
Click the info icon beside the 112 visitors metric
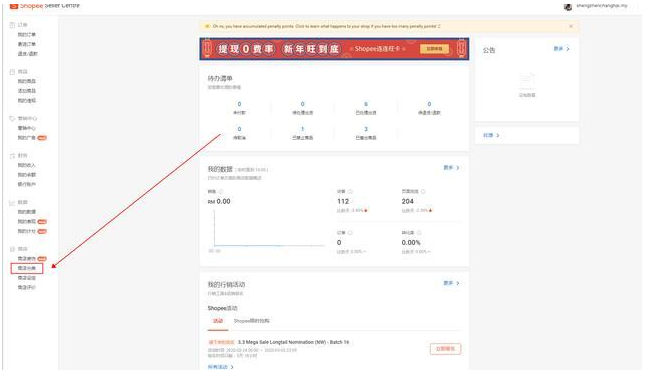(x=350, y=192)
